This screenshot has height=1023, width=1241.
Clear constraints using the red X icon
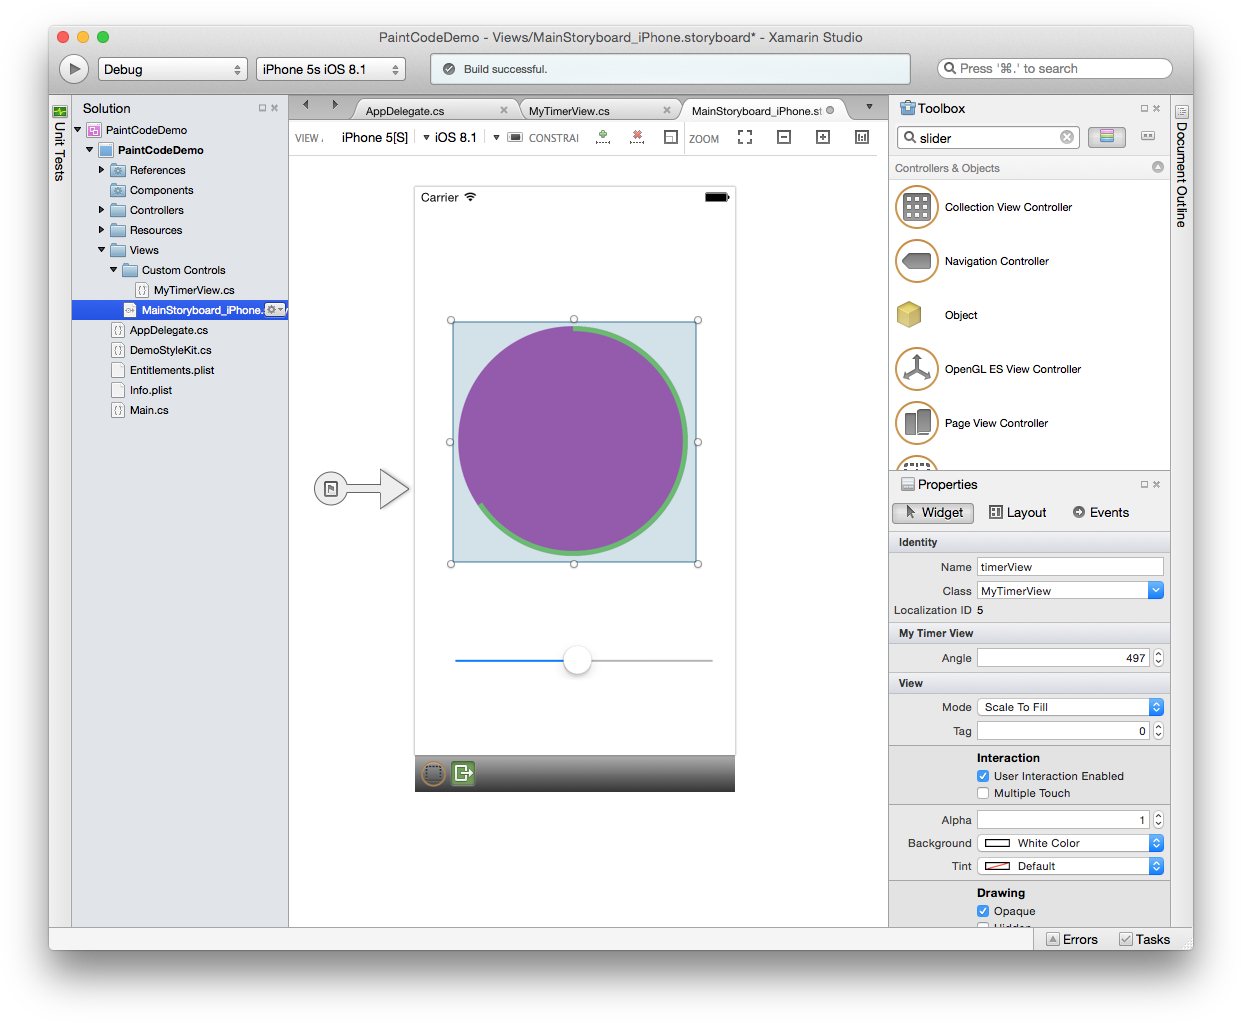click(x=636, y=138)
